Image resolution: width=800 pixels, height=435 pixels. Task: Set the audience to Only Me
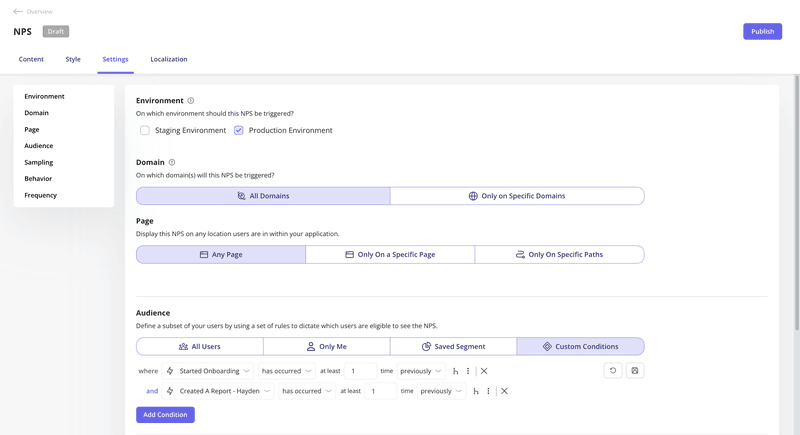(x=327, y=346)
